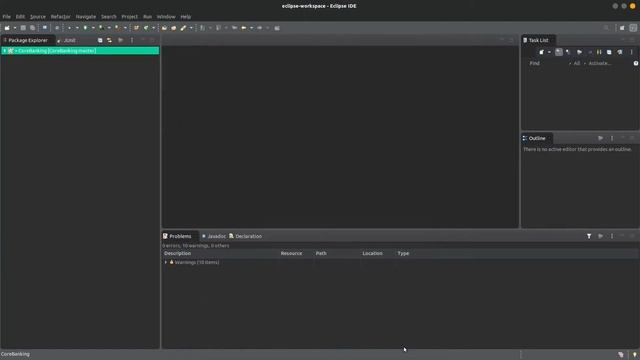Open the External Tools dropdown arrow
The image size is (640, 360).
(x=125, y=28)
